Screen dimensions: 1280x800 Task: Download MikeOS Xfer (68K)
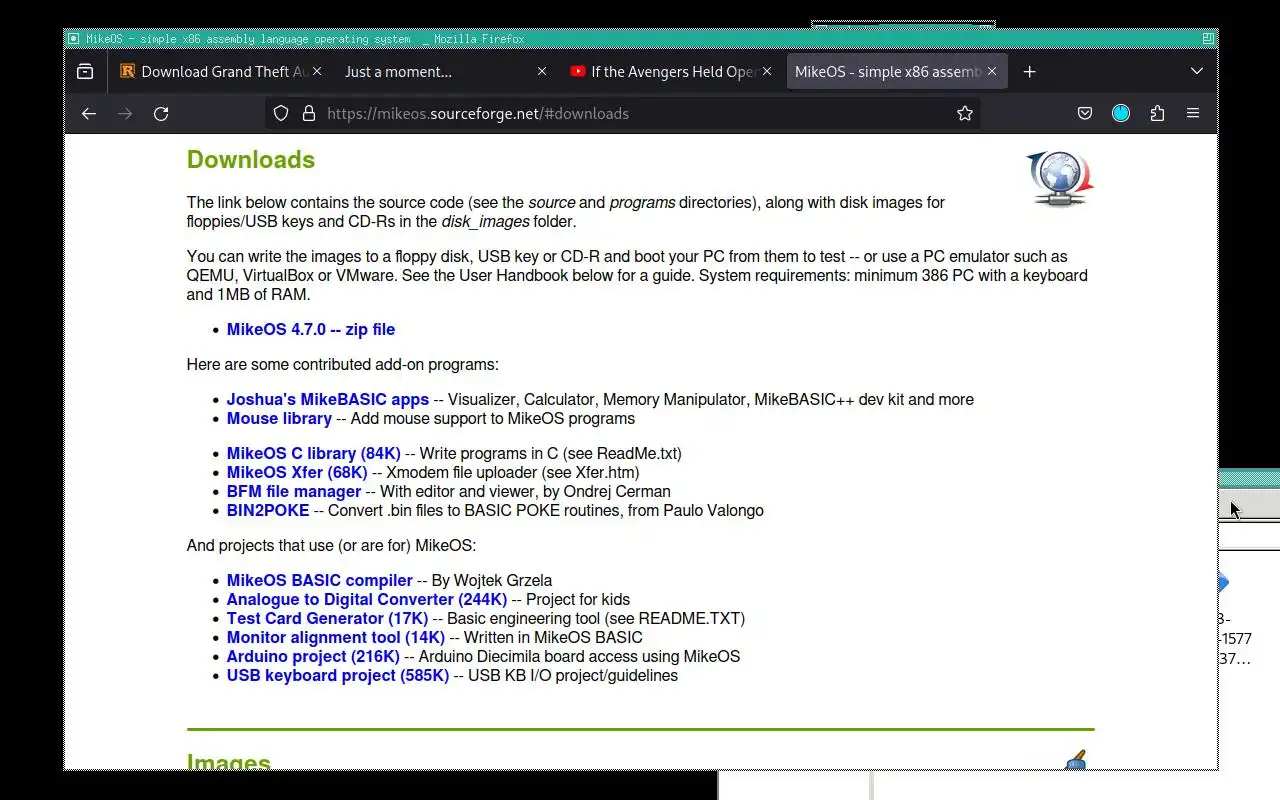coord(297,473)
